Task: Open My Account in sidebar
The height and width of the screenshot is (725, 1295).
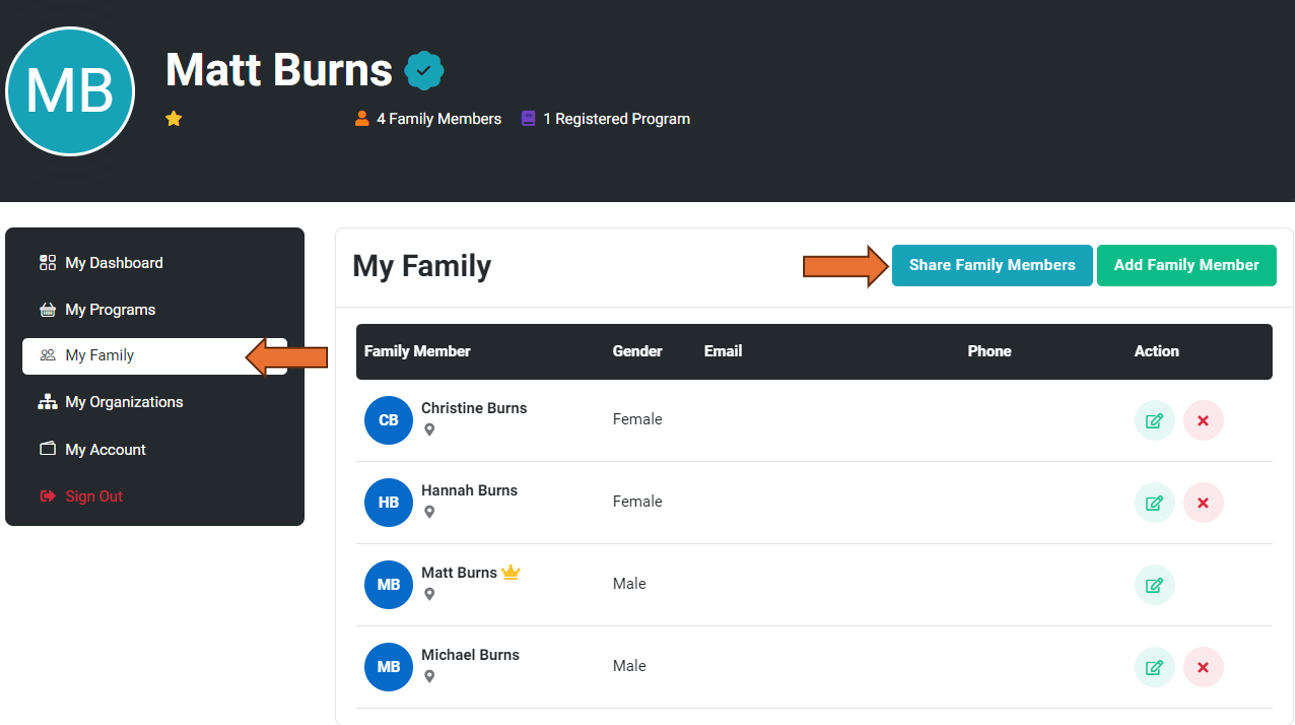Action: point(155,450)
